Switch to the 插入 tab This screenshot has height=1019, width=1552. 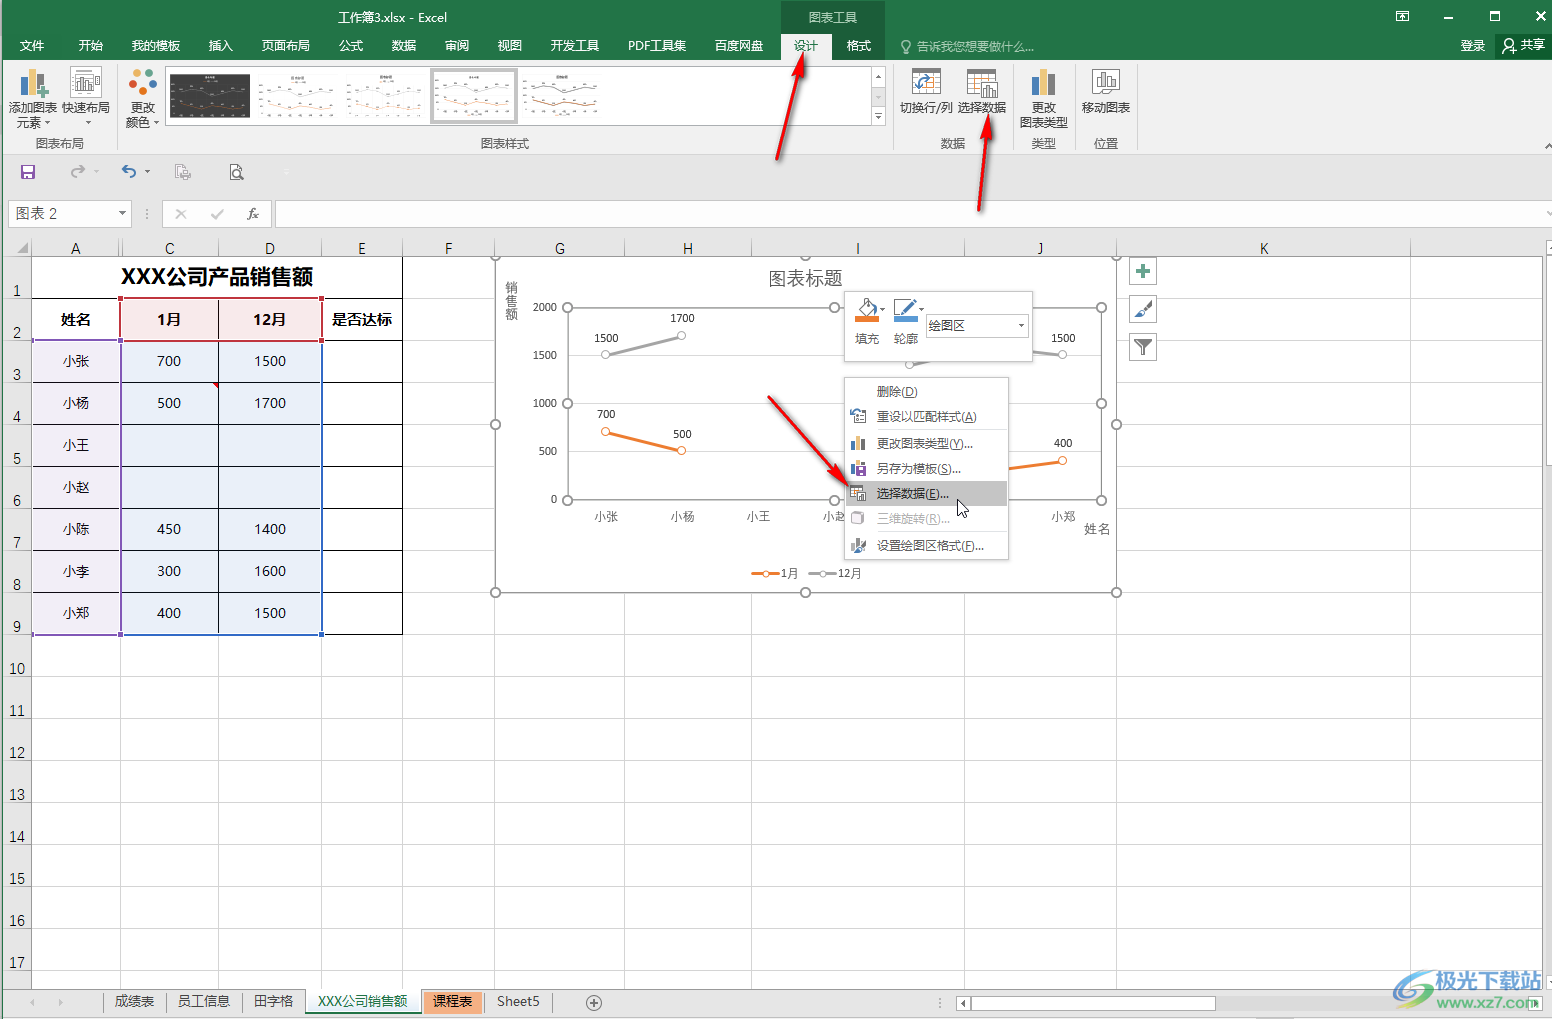[220, 46]
